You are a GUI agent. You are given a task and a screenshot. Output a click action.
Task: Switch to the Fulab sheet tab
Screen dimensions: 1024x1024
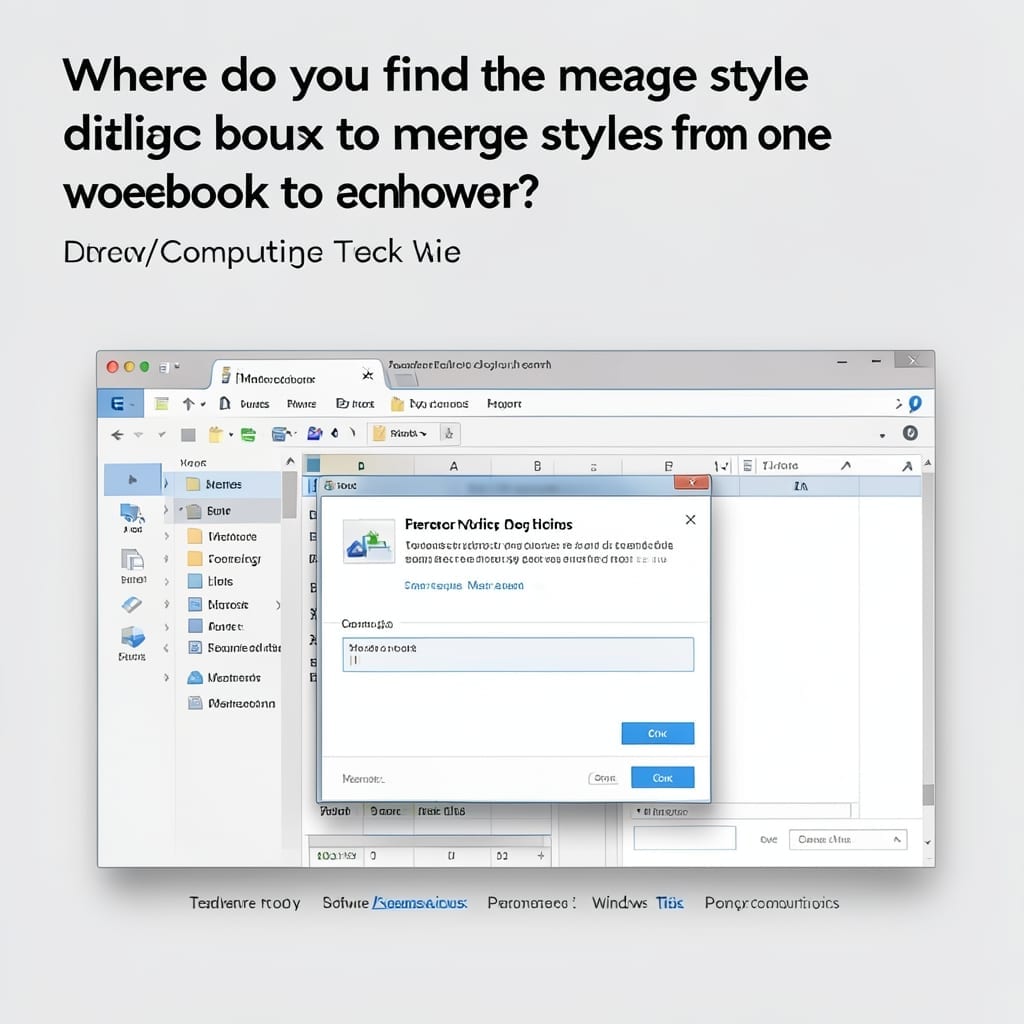click(x=335, y=811)
